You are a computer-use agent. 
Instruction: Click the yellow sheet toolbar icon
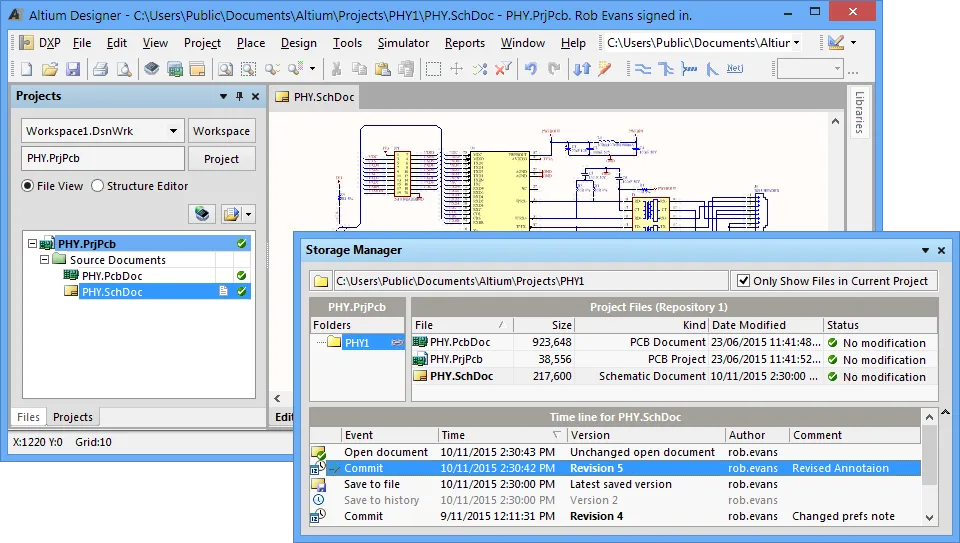point(197,69)
